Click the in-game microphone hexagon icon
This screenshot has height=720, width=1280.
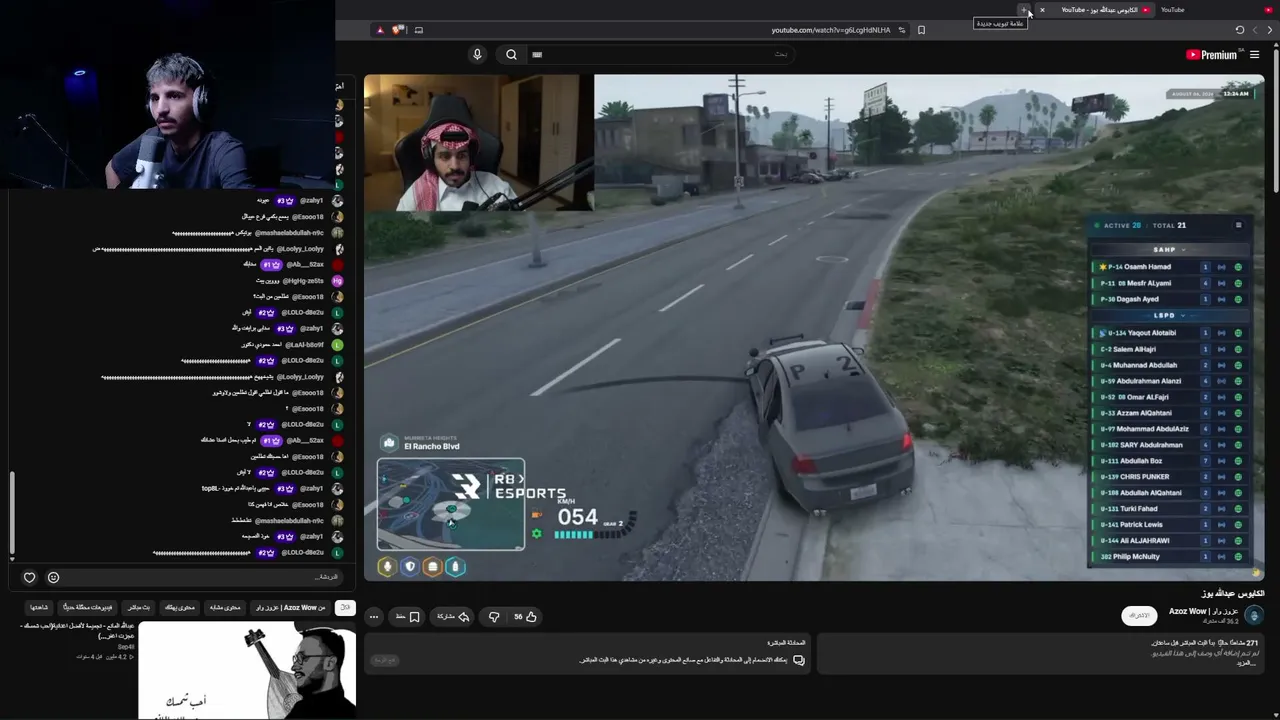(x=387, y=567)
